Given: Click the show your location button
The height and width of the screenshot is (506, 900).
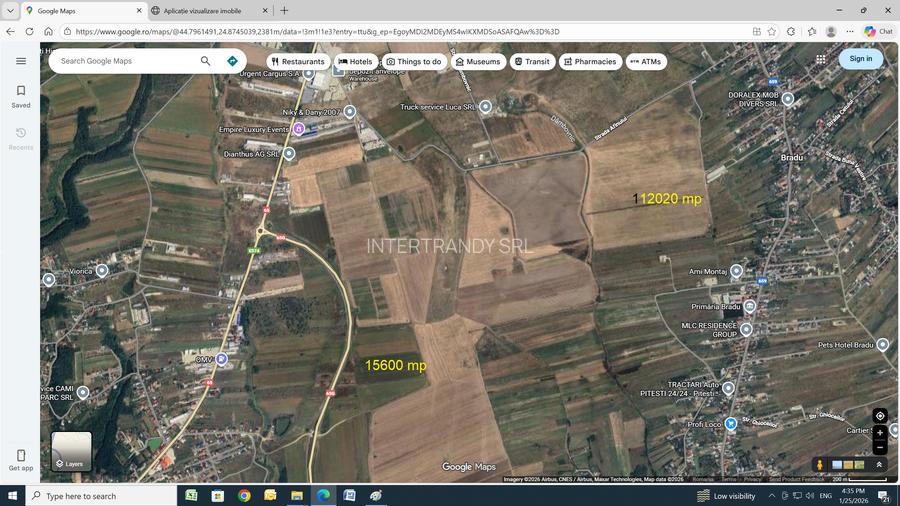Looking at the screenshot, I should [880, 416].
